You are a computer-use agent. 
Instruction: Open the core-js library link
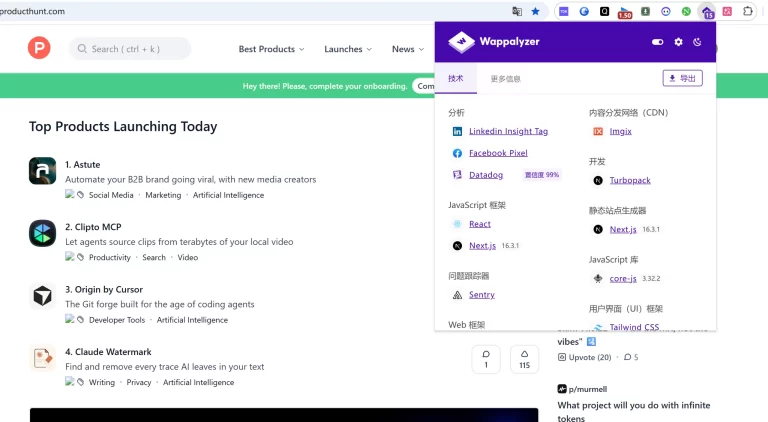click(x=623, y=279)
